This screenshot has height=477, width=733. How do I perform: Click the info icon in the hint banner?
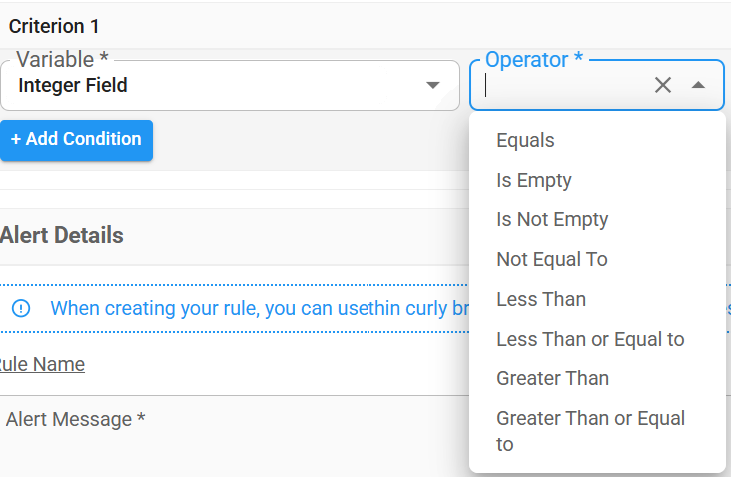(20, 308)
